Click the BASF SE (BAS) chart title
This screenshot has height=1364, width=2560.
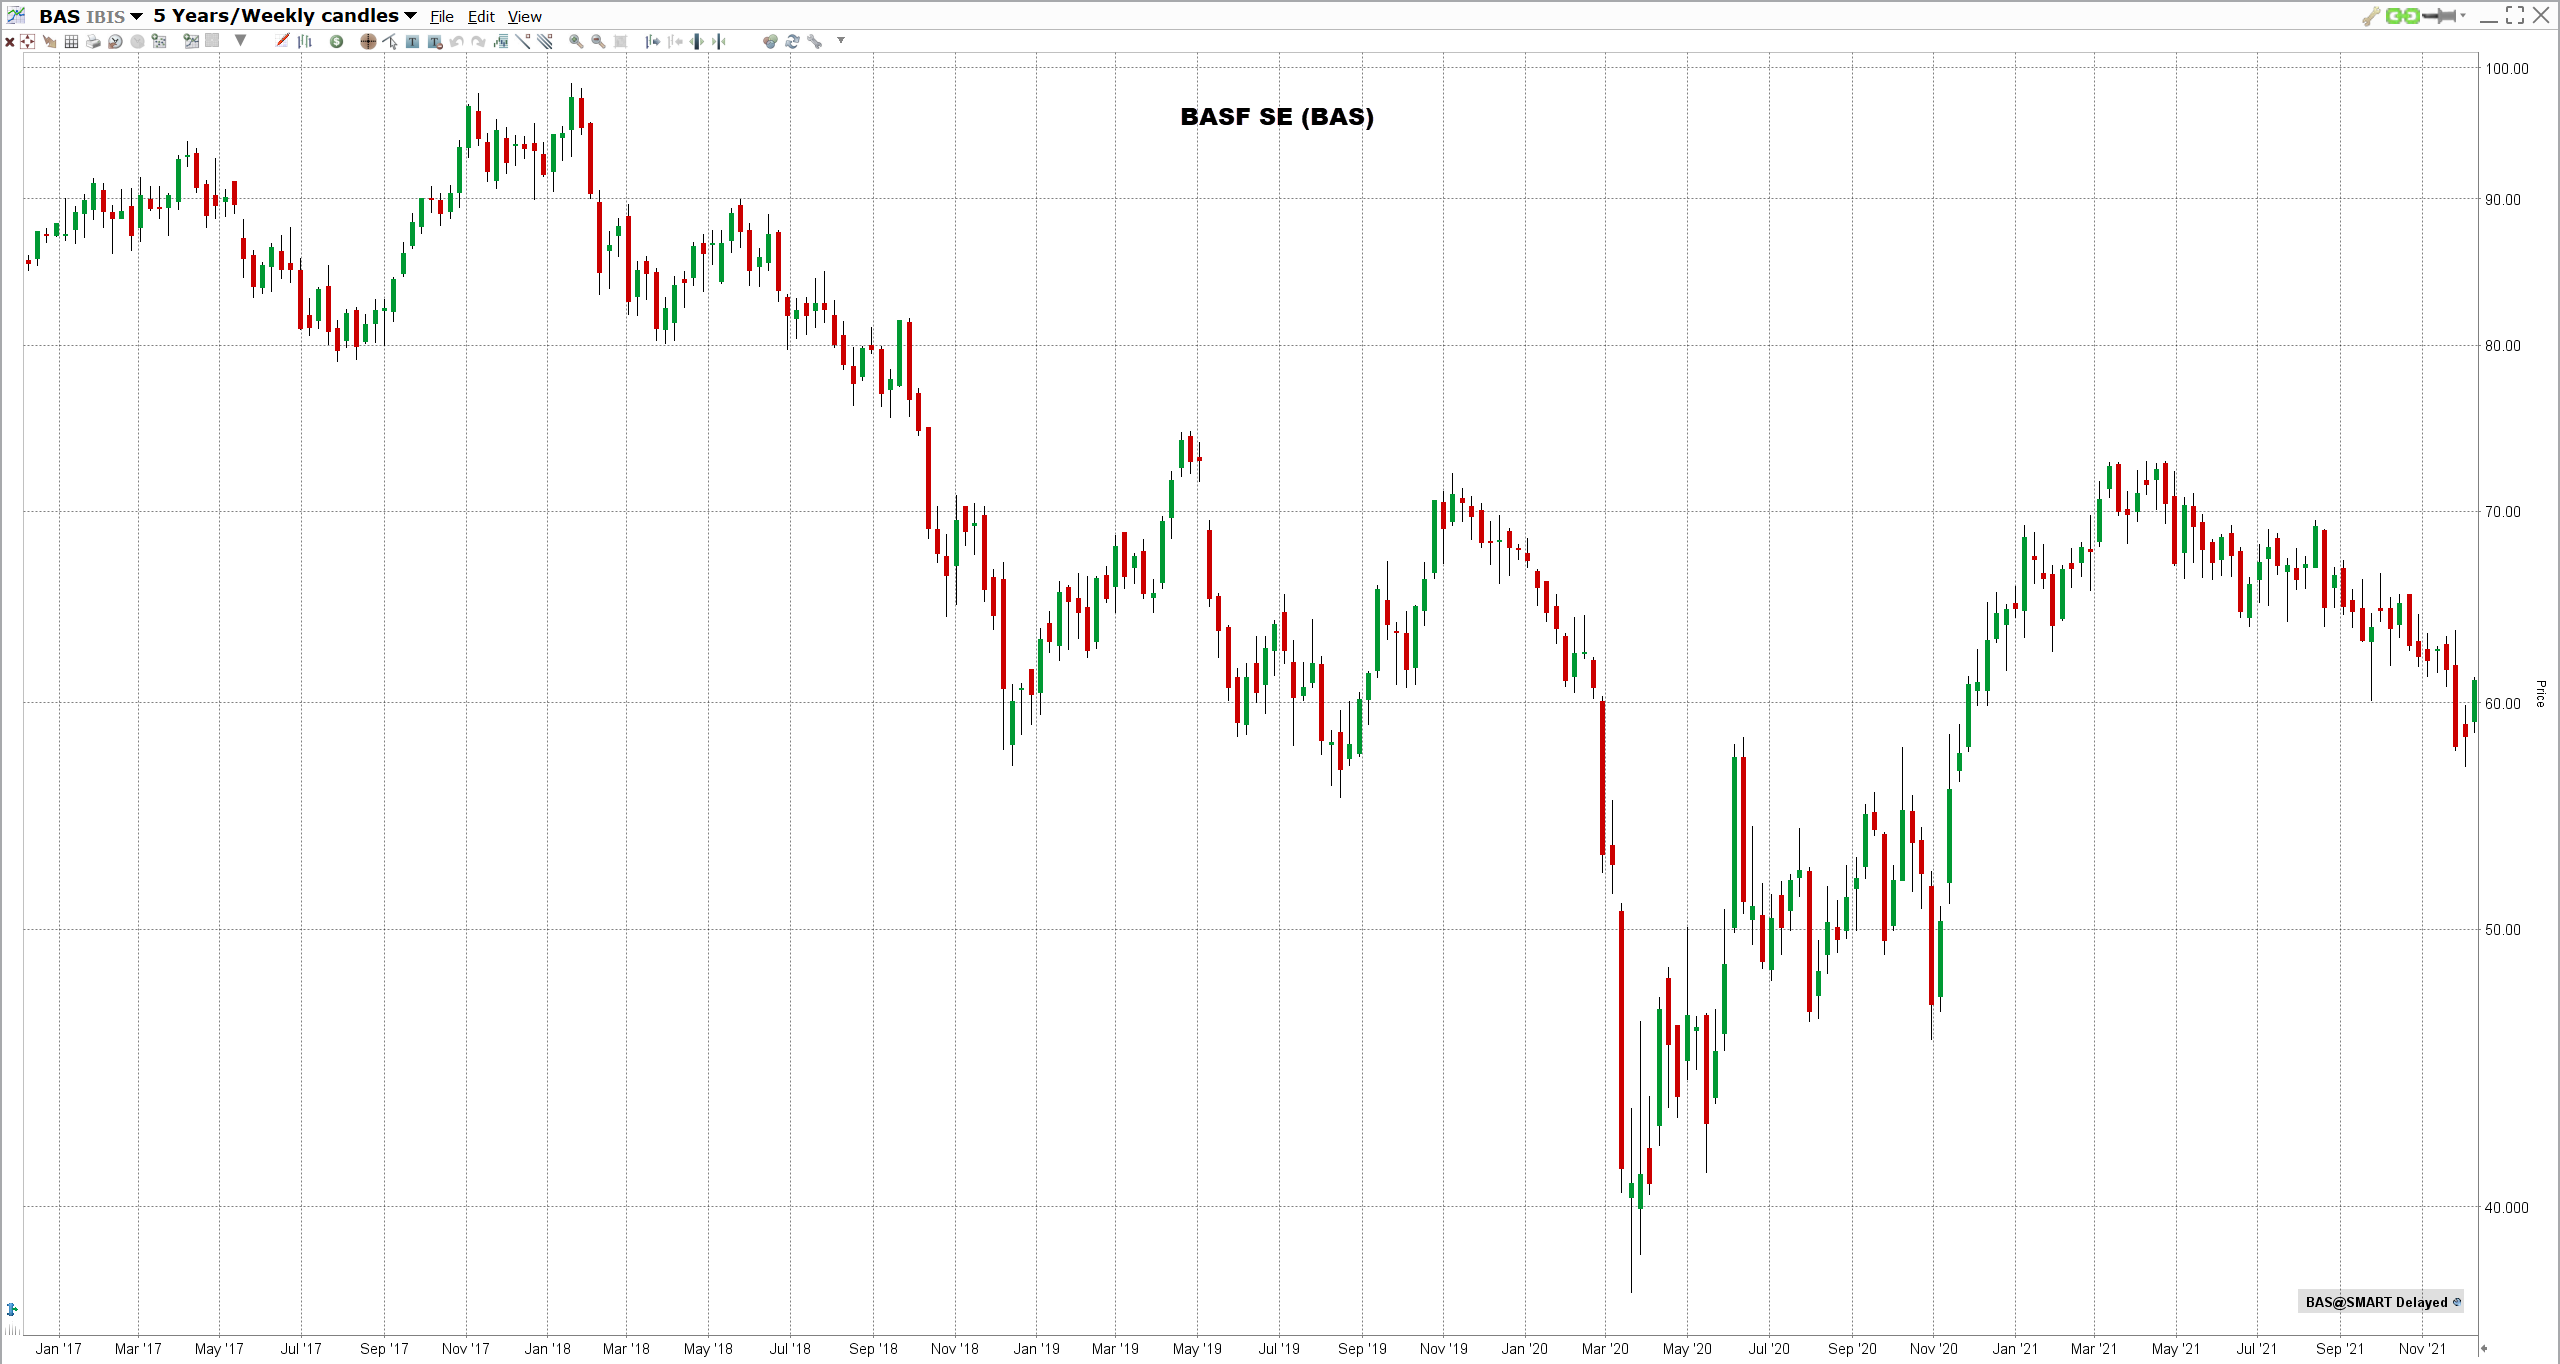[1277, 116]
